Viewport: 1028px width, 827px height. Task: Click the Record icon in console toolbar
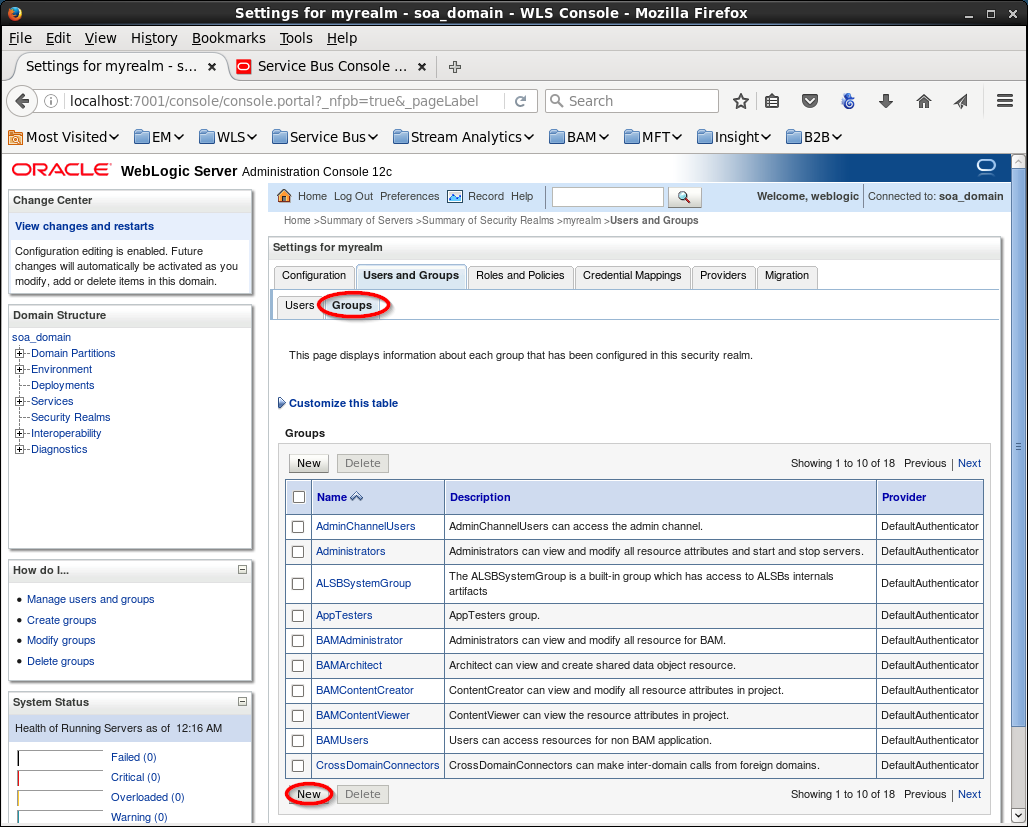pos(455,197)
